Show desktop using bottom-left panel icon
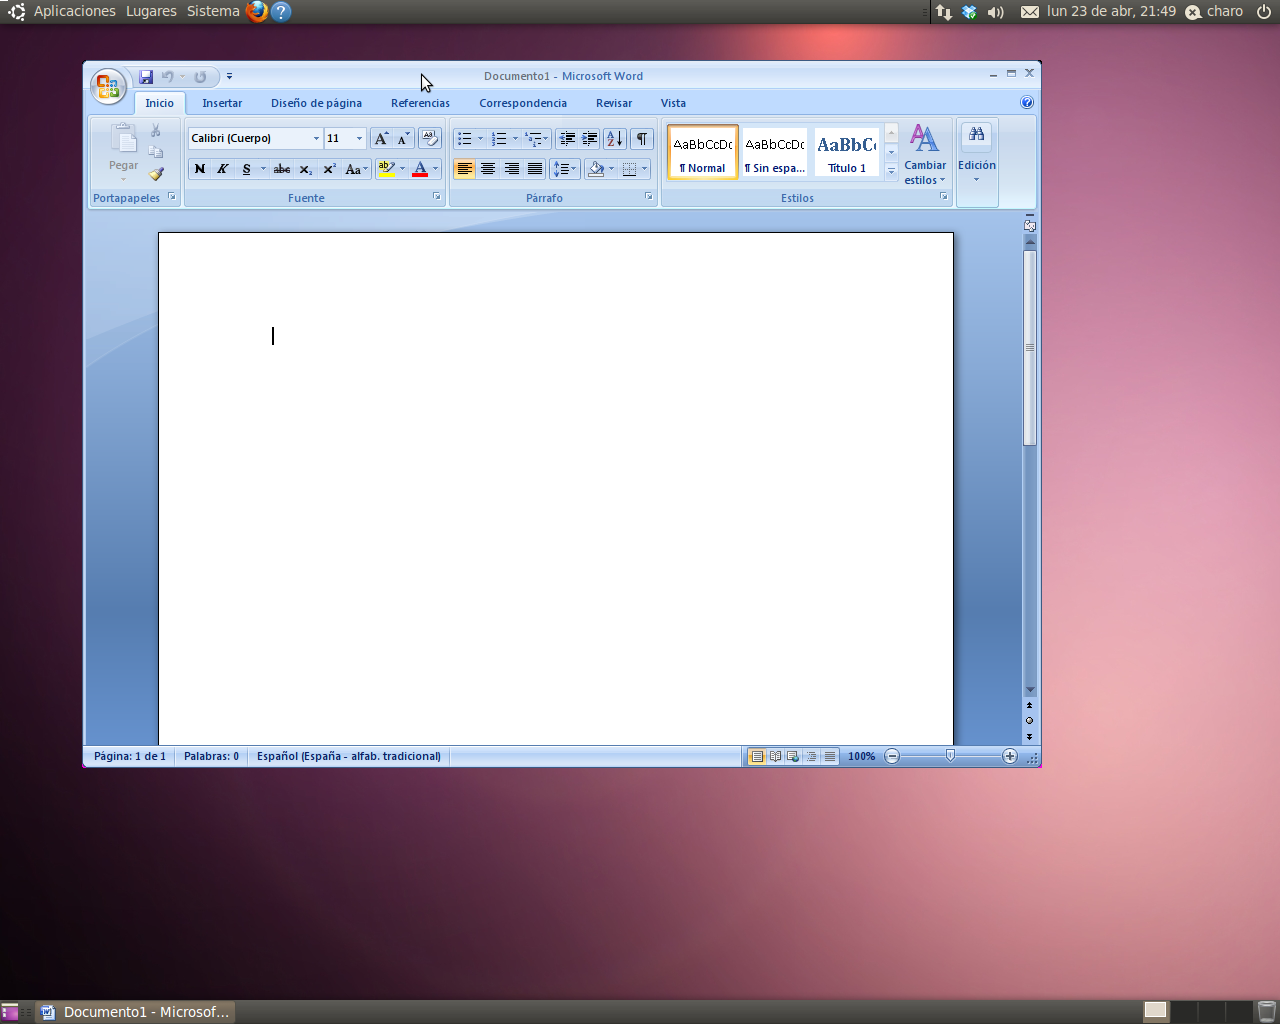The image size is (1280, 1024). click(x=10, y=1011)
